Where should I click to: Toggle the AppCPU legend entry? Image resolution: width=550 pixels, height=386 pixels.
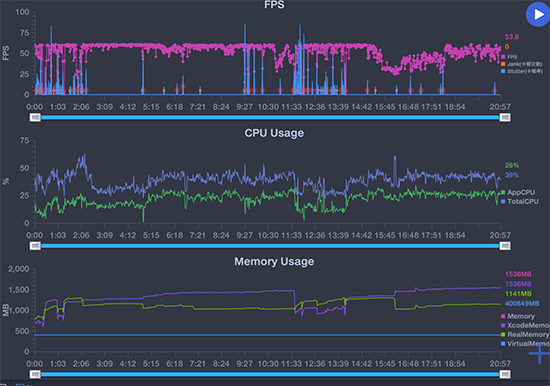coord(518,192)
